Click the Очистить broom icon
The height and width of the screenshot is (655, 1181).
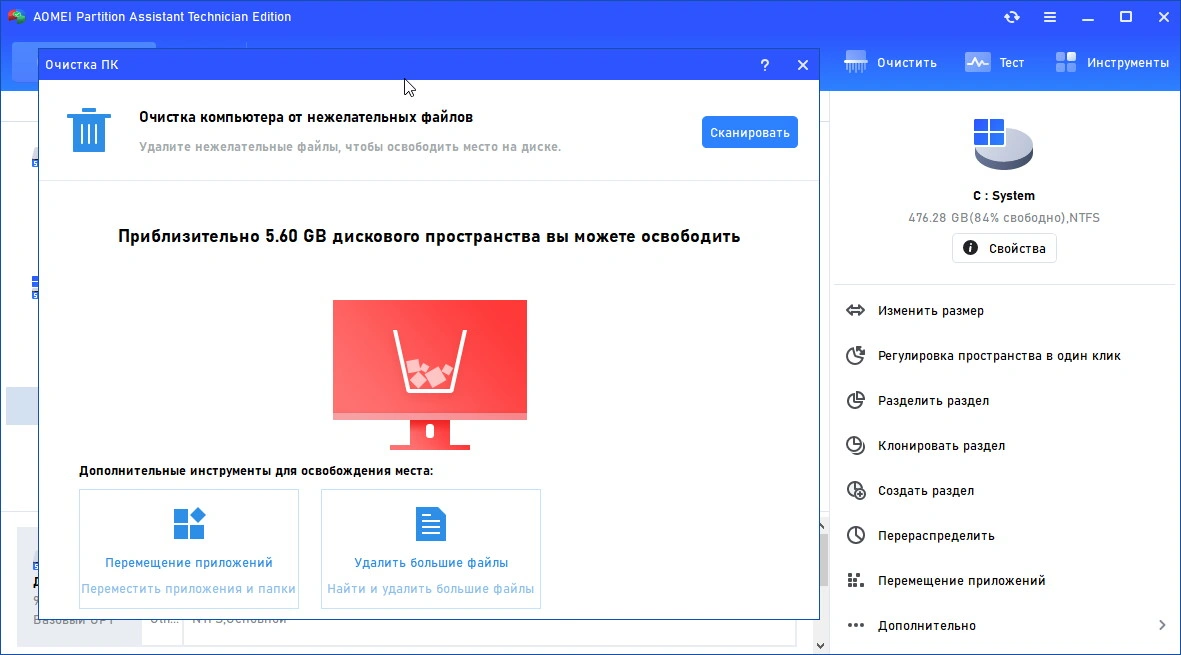coord(856,62)
